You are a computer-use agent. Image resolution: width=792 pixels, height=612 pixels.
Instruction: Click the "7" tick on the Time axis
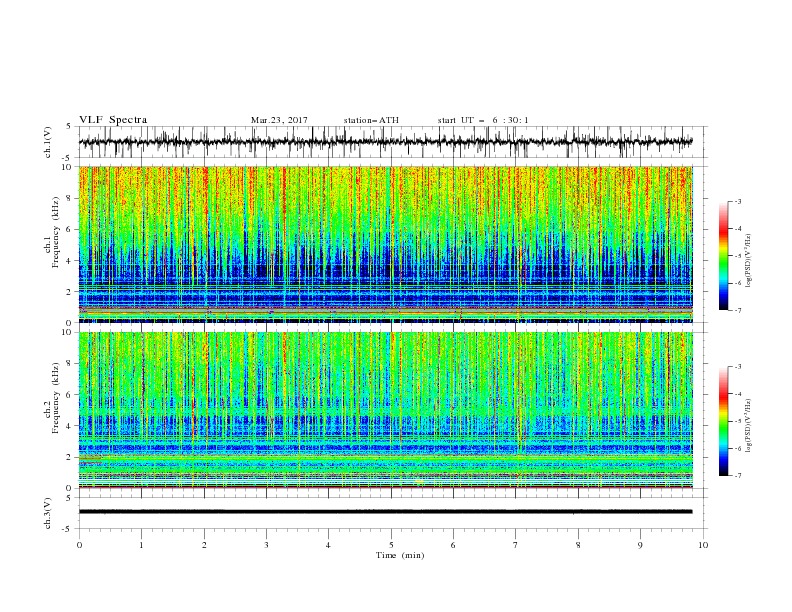[x=516, y=545]
